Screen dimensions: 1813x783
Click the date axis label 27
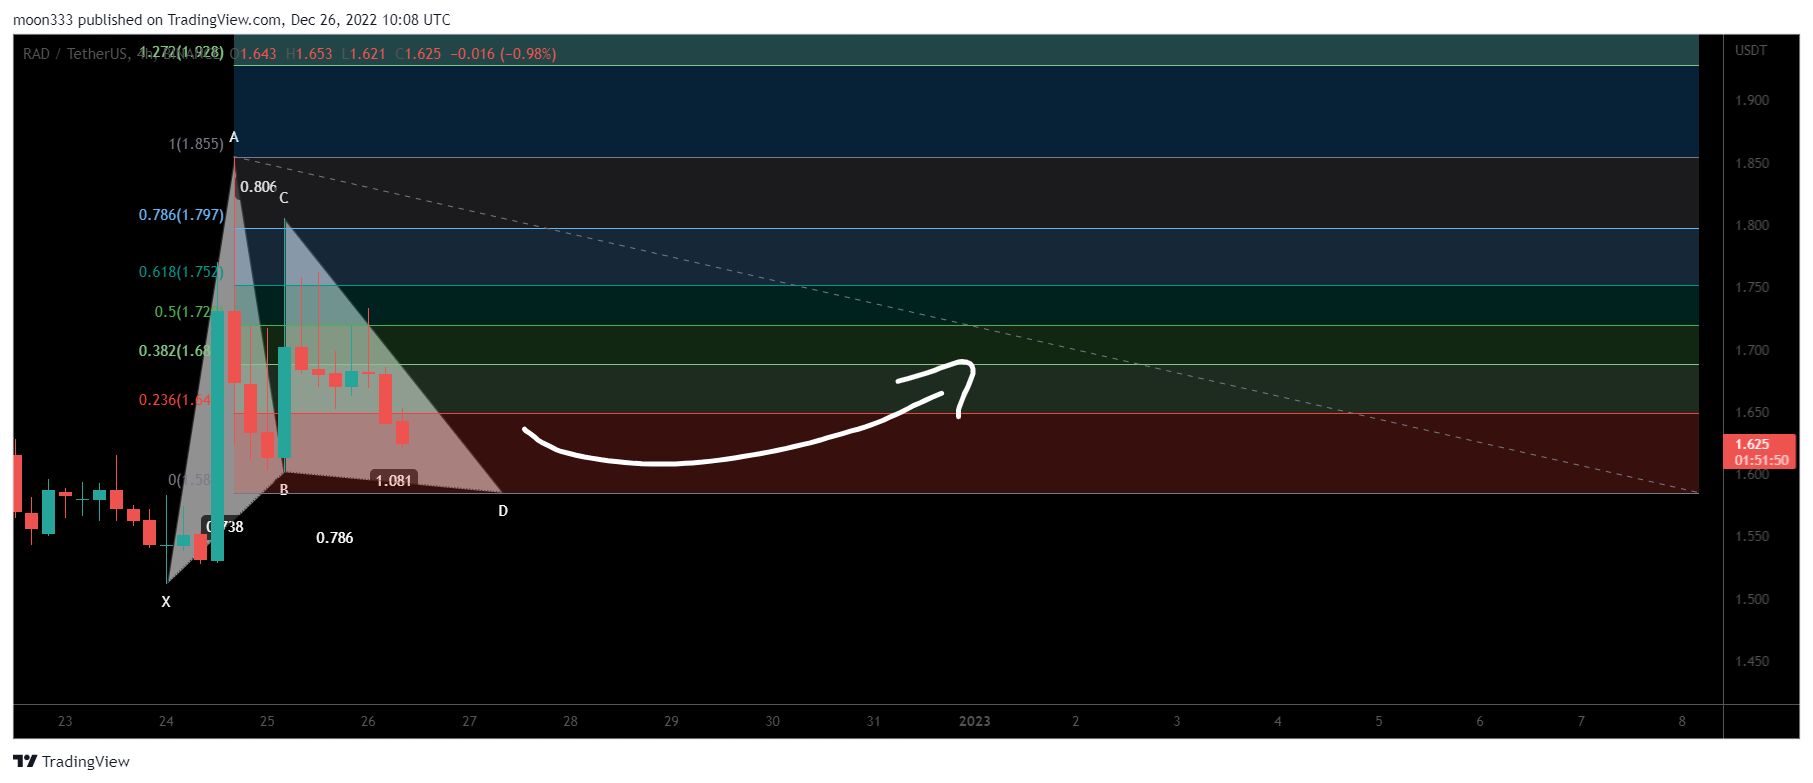click(469, 721)
